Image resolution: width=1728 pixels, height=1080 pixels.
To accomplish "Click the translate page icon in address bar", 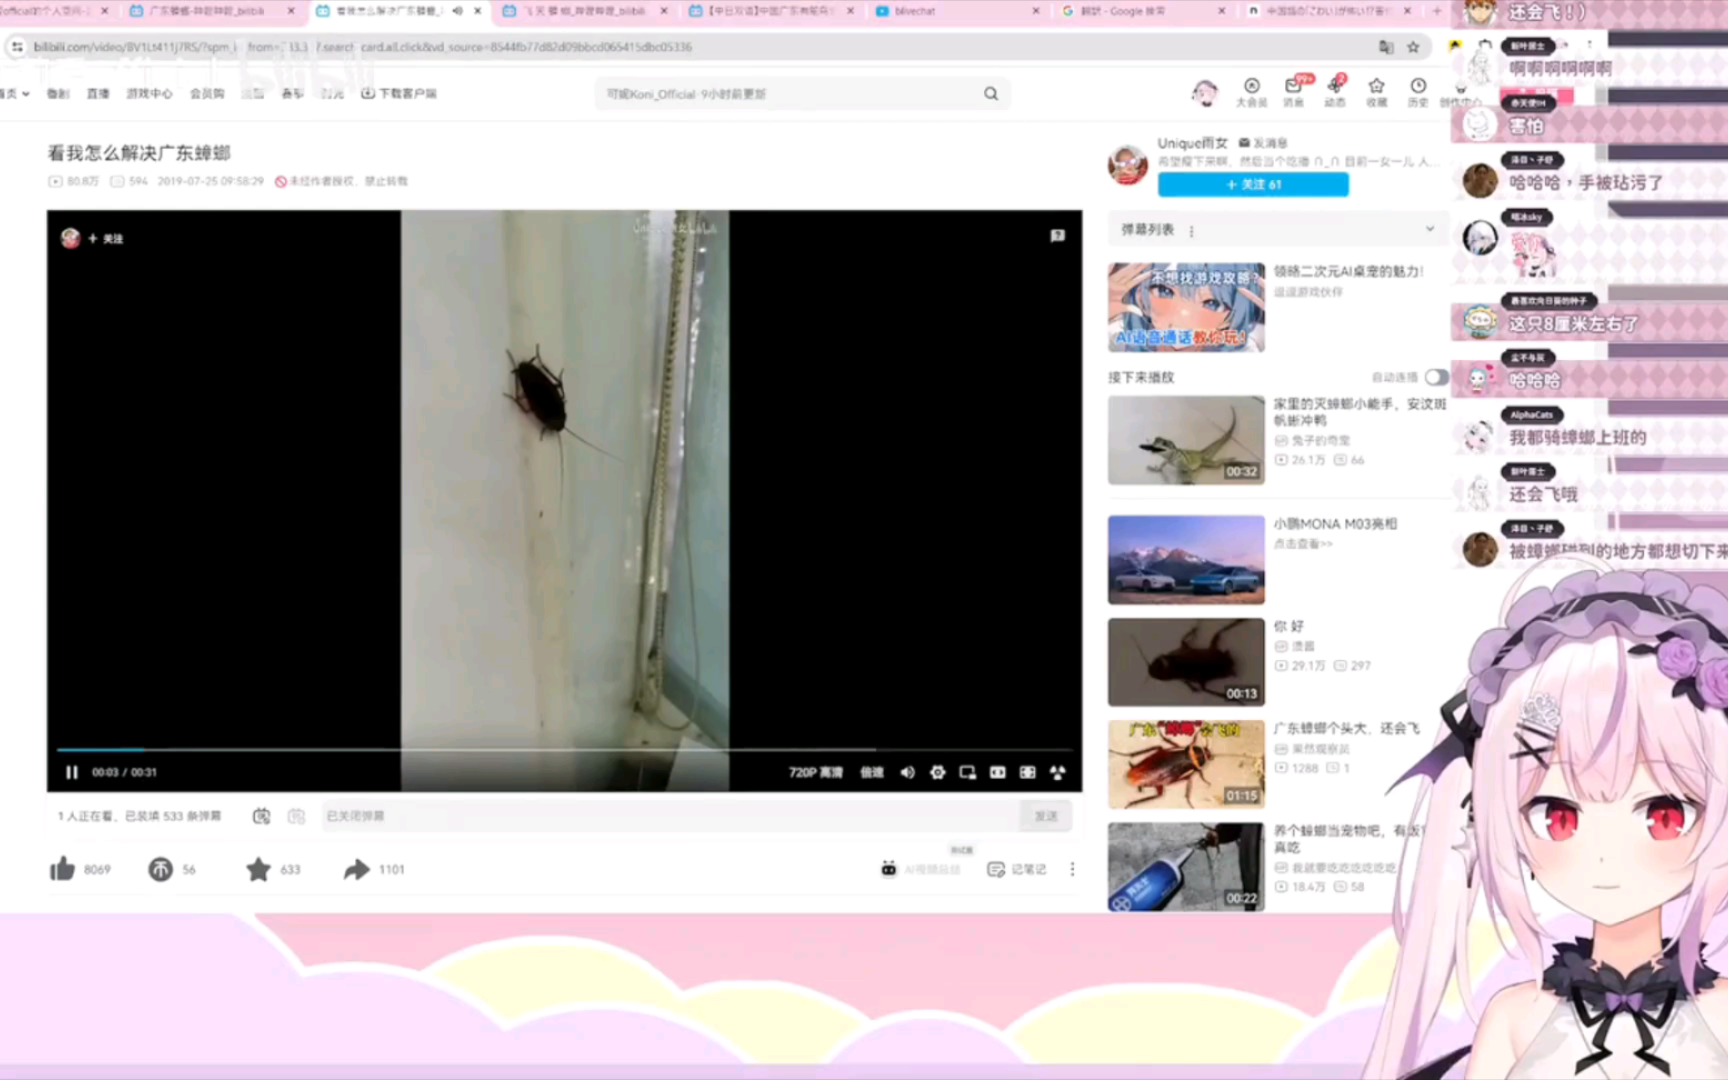I will (1386, 47).
